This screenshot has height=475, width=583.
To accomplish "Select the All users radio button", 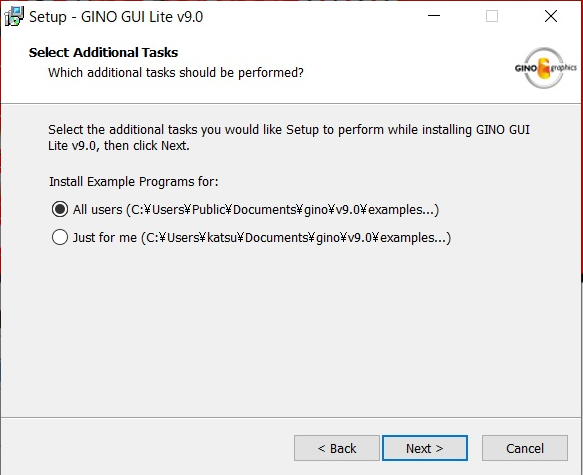I will tap(60, 209).
